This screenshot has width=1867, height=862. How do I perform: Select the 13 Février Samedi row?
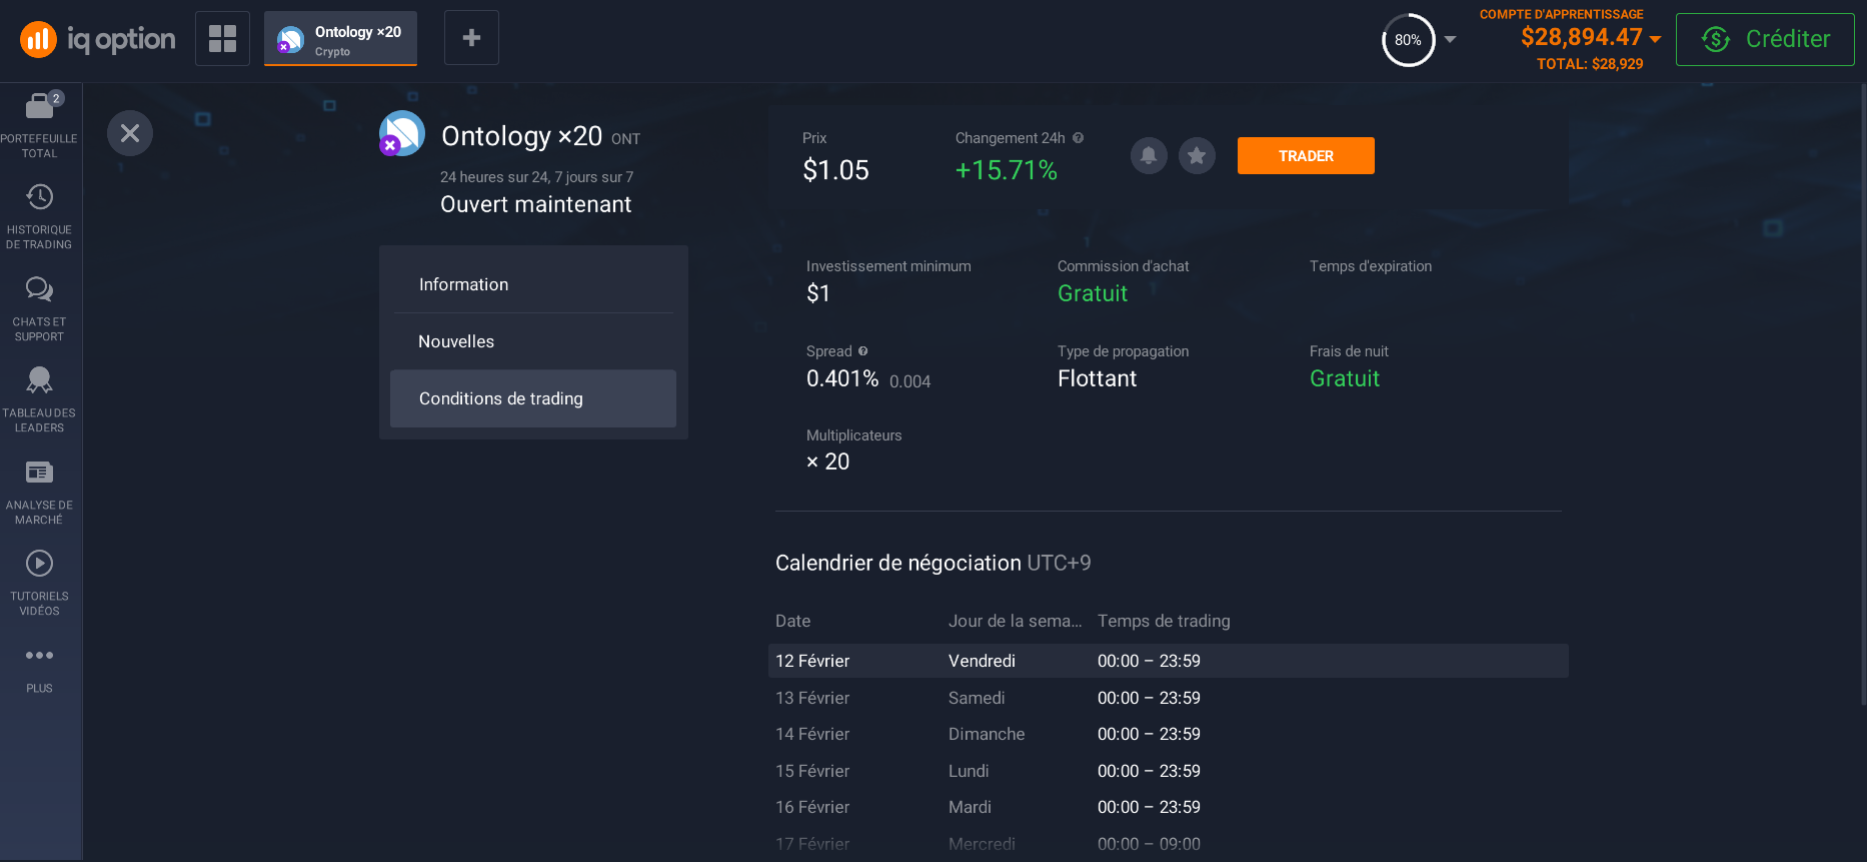1168,698
